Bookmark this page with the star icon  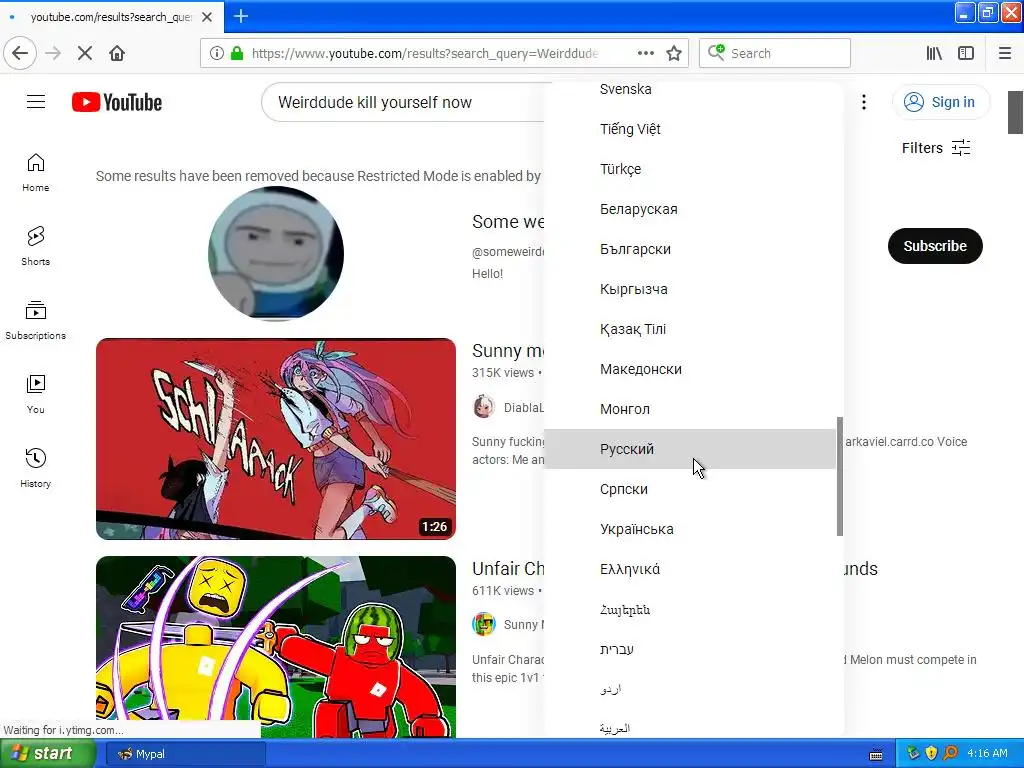[x=674, y=53]
